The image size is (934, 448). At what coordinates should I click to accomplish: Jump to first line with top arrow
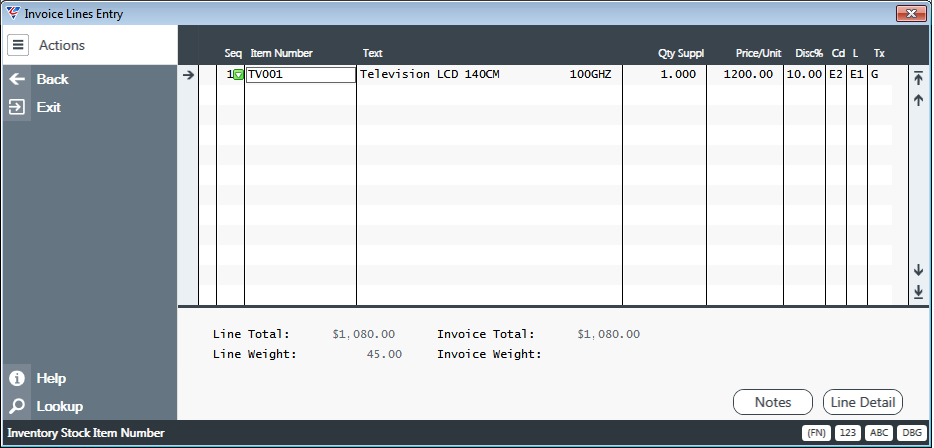(x=919, y=77)
